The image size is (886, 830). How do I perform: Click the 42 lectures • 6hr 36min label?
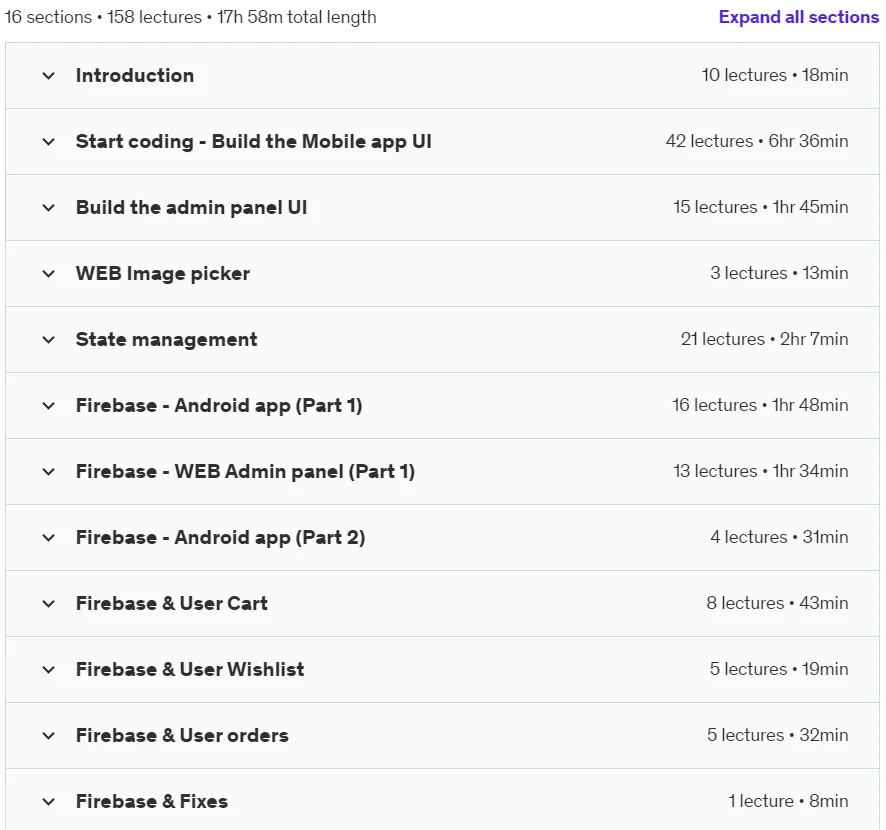(757, 141)
